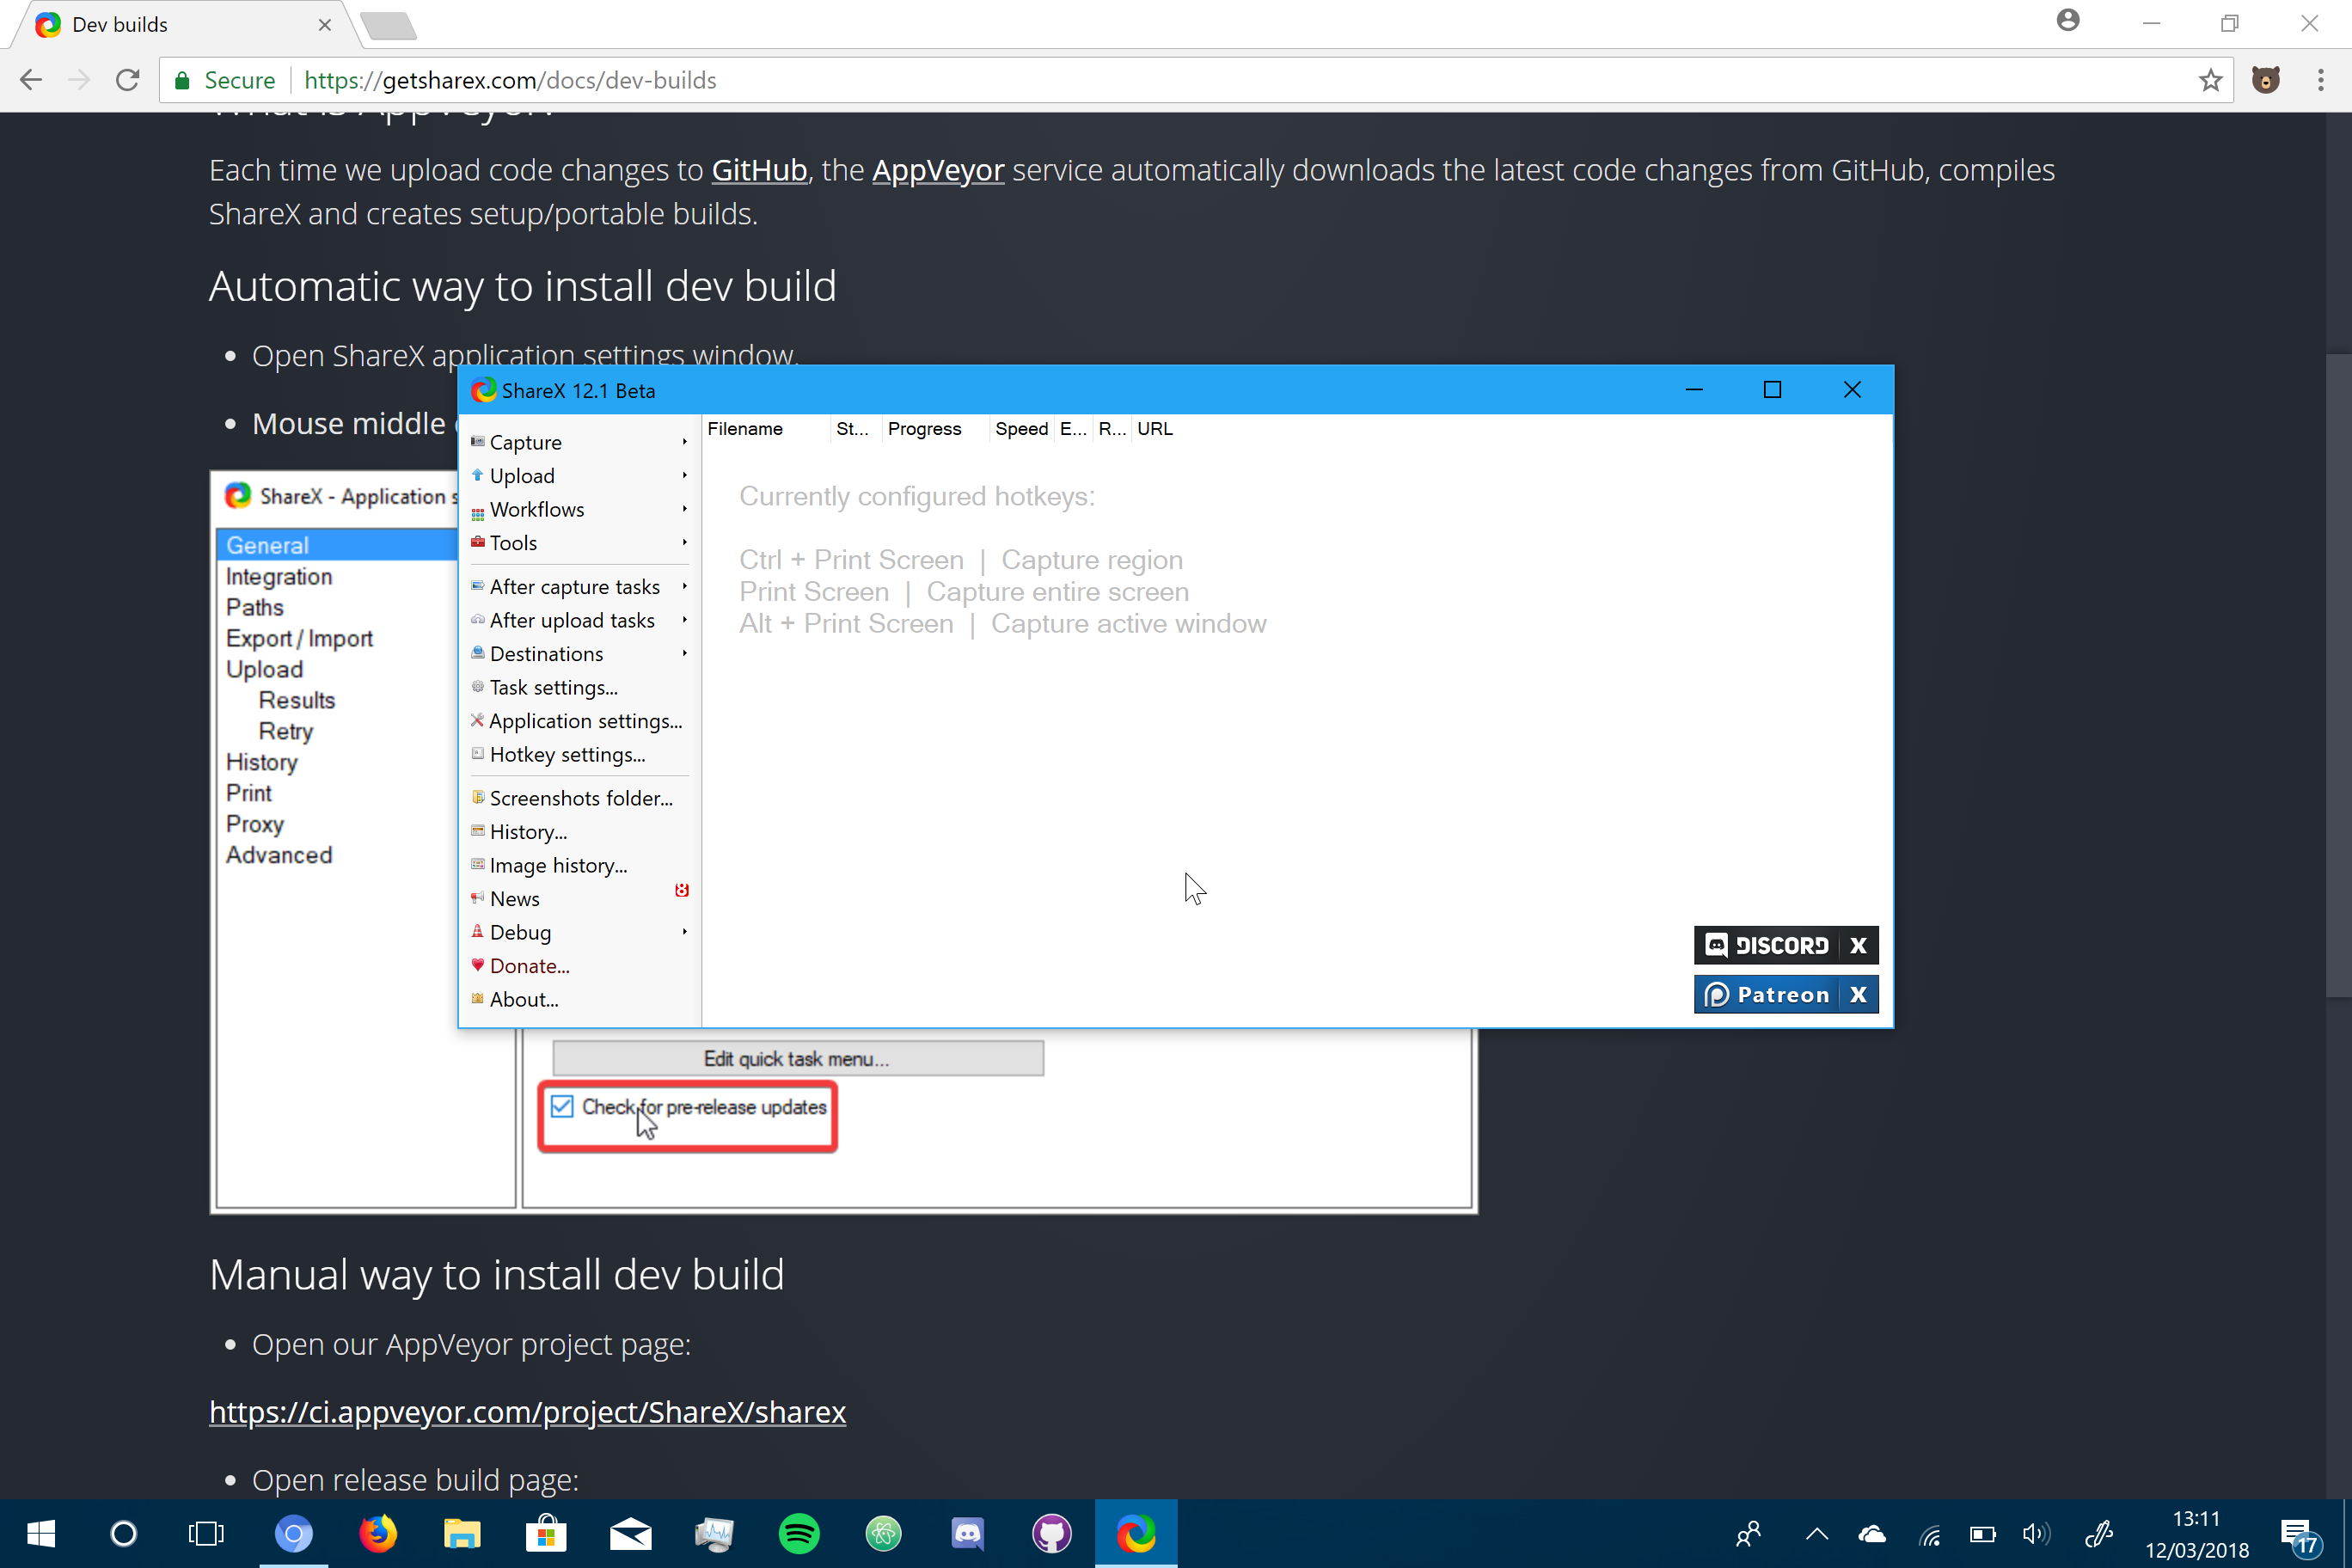Open Discord from the taskbar

[967, 1533]
